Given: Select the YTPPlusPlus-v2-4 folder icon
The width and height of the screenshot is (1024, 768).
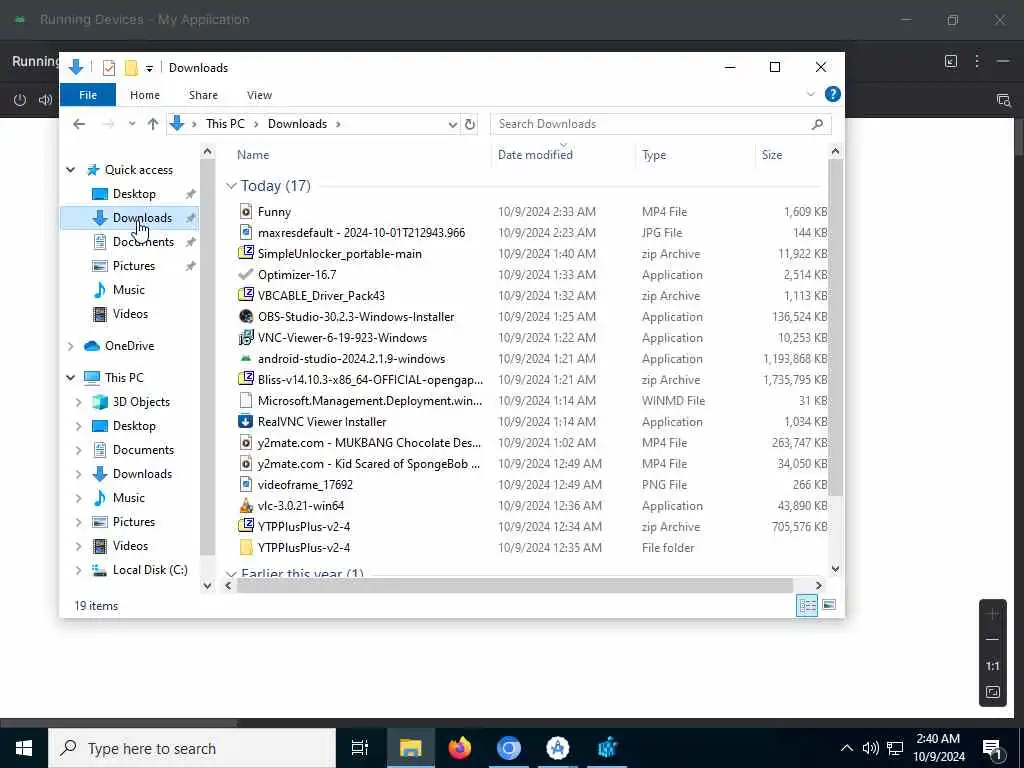Looking at the screenshot, I should tap(246, 547).
